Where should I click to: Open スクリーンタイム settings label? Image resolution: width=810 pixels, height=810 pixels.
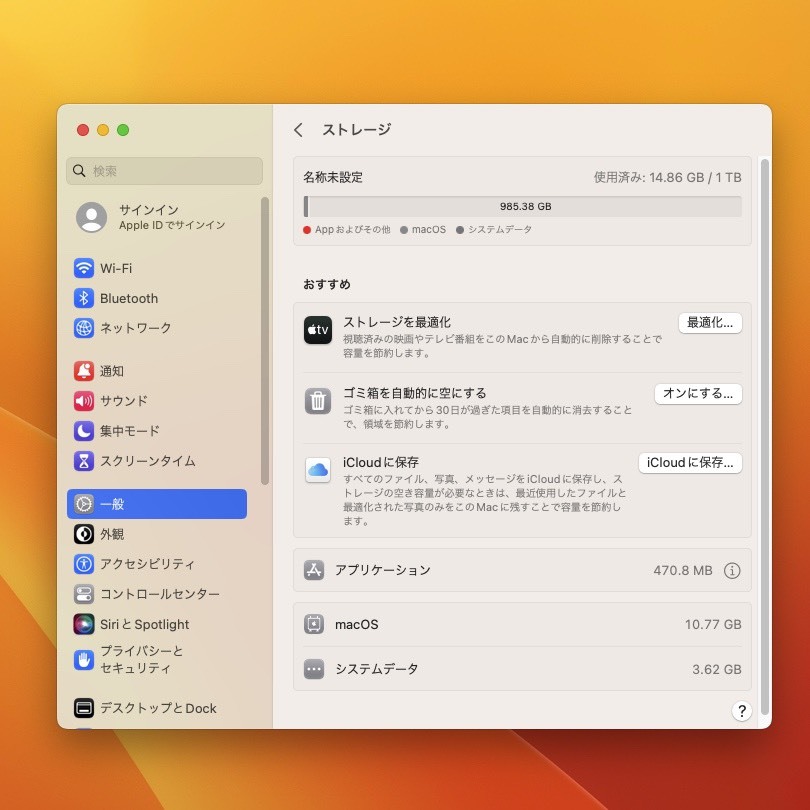tap(148, 461)
